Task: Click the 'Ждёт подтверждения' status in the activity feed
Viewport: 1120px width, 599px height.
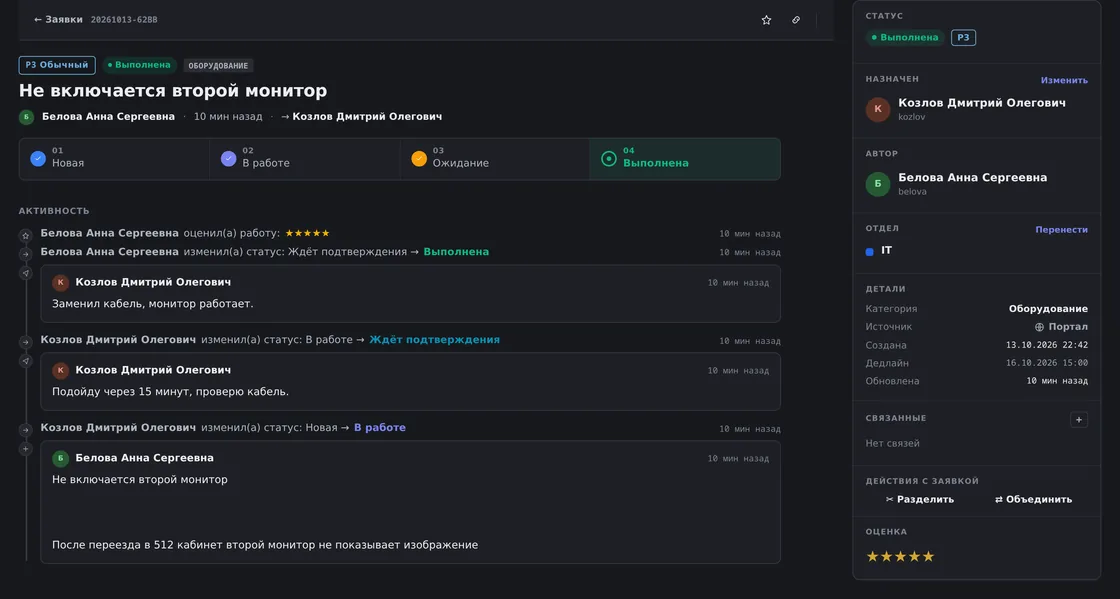Action: click(x=434, y=340)
